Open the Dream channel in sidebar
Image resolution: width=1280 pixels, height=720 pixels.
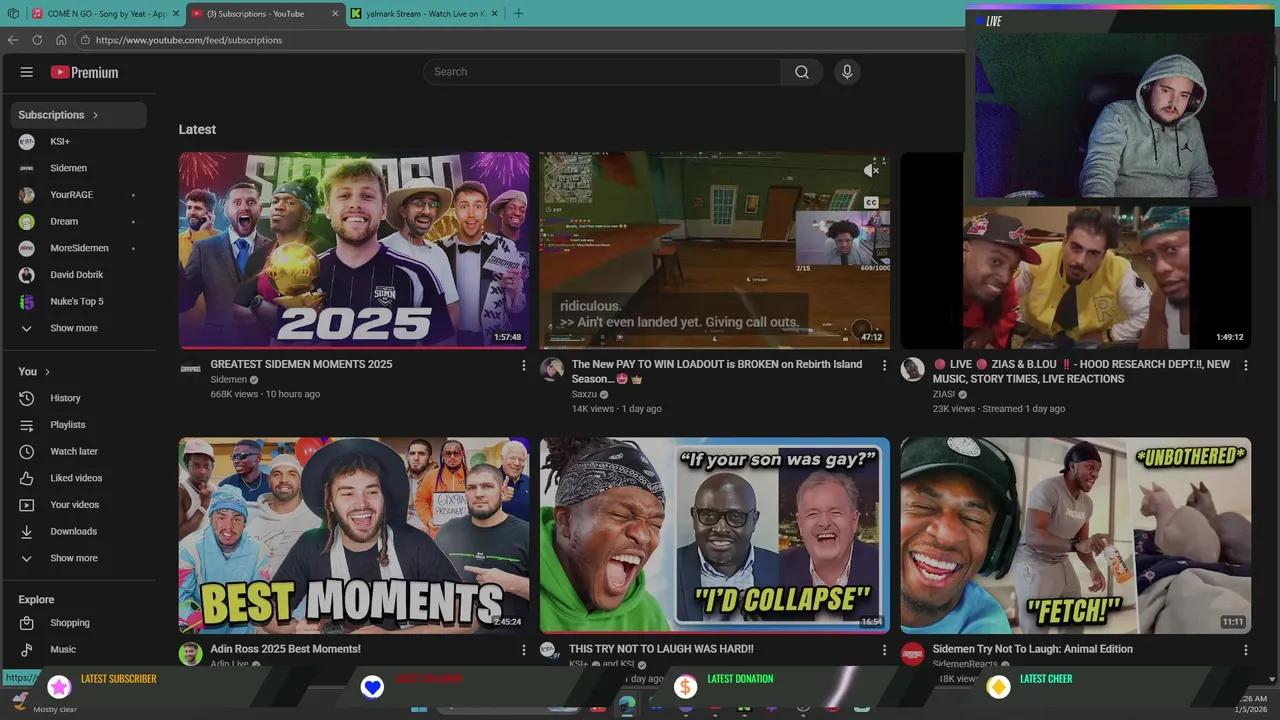(x=79, y=221)
